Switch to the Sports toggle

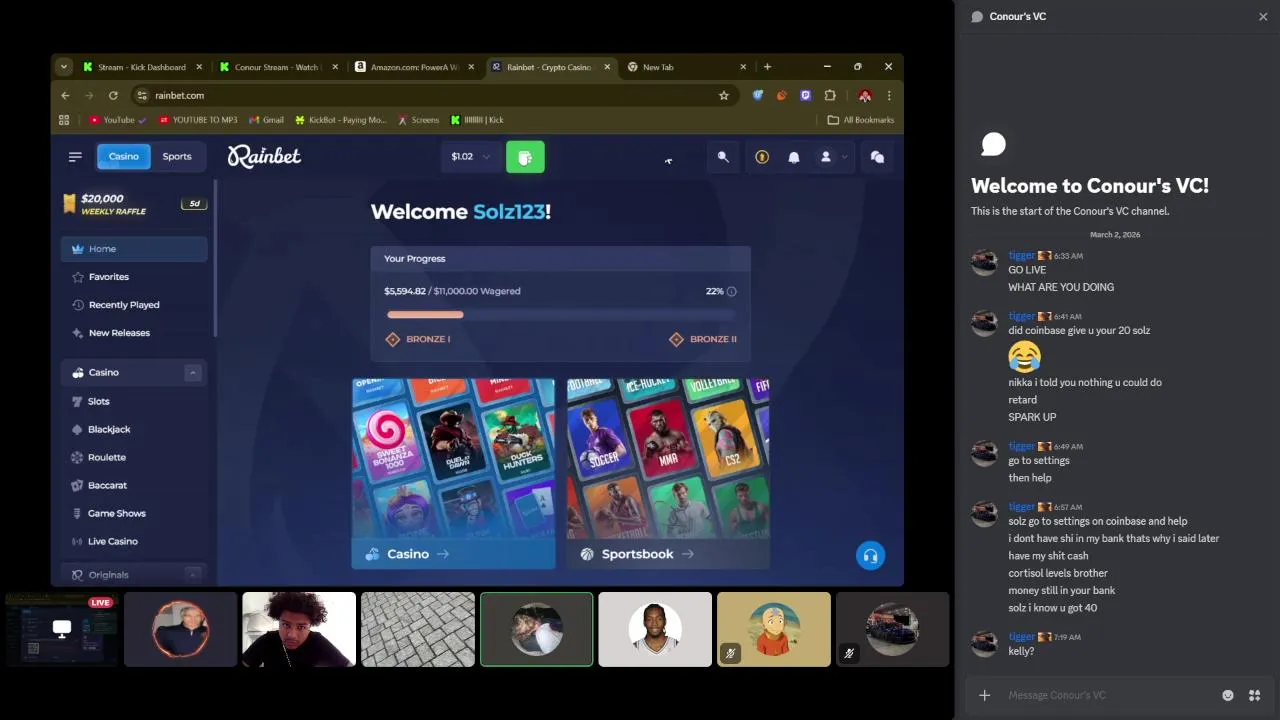177,156
